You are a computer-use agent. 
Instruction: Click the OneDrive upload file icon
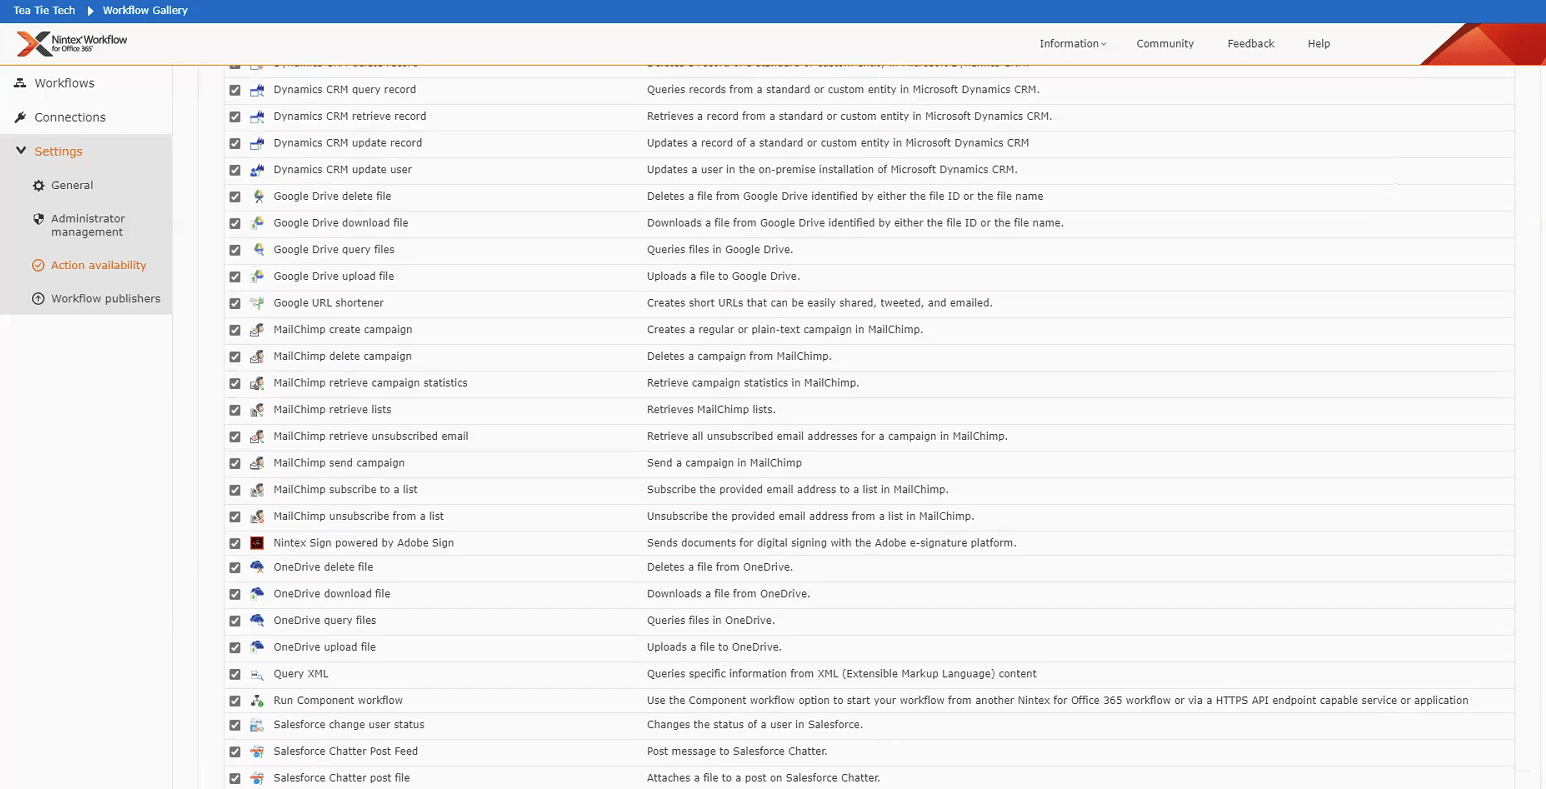click(x=257, y=647)
